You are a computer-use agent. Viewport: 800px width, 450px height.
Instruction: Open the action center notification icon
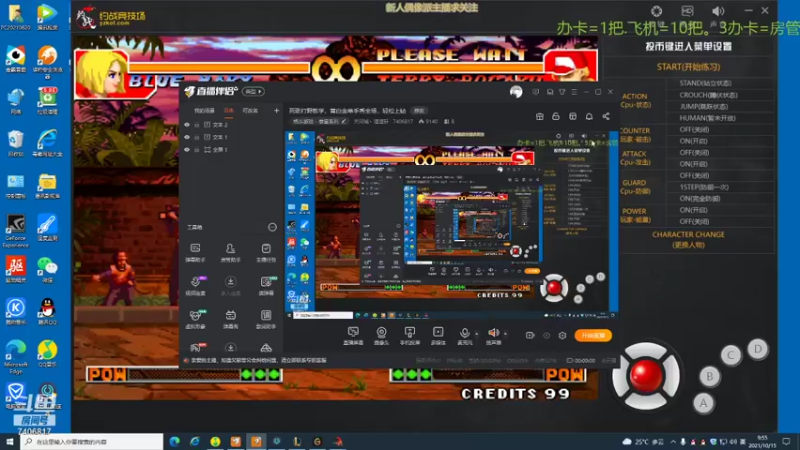[786, 441]
